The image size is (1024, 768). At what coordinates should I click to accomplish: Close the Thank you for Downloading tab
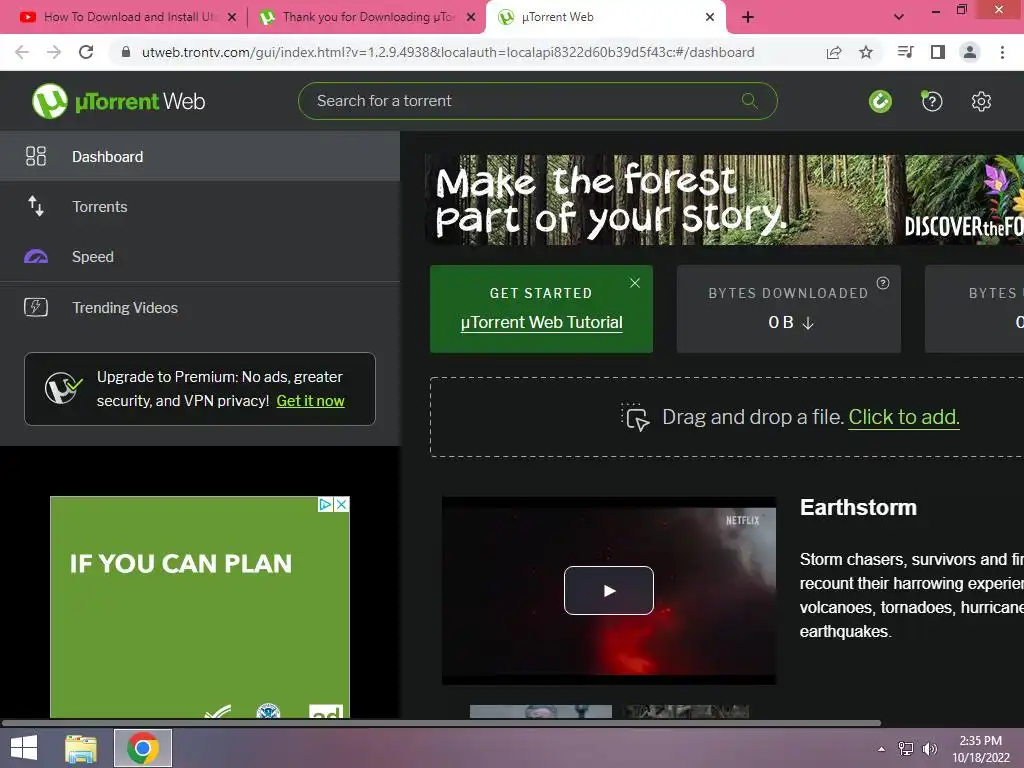[471, 17]
